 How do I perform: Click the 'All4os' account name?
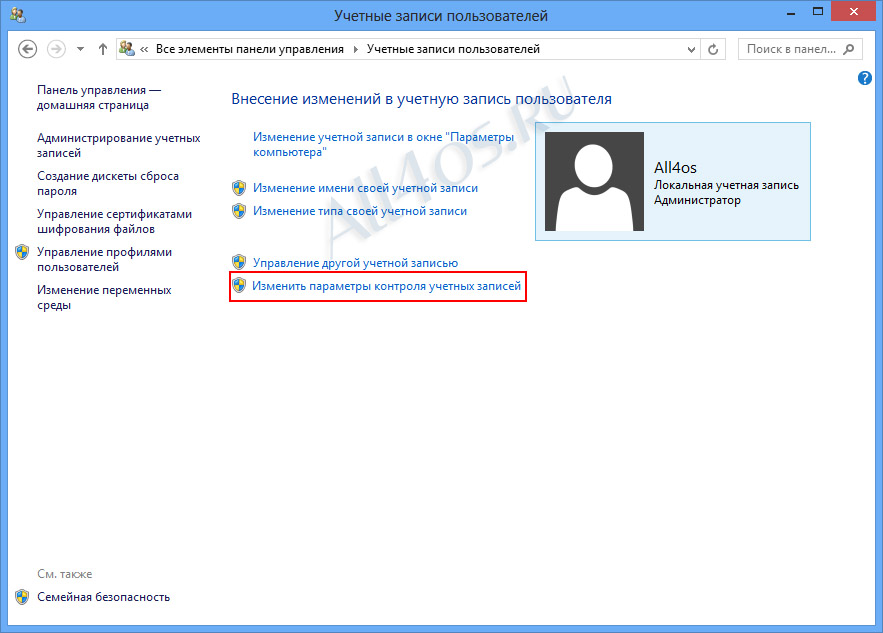(x=675, y=168)
